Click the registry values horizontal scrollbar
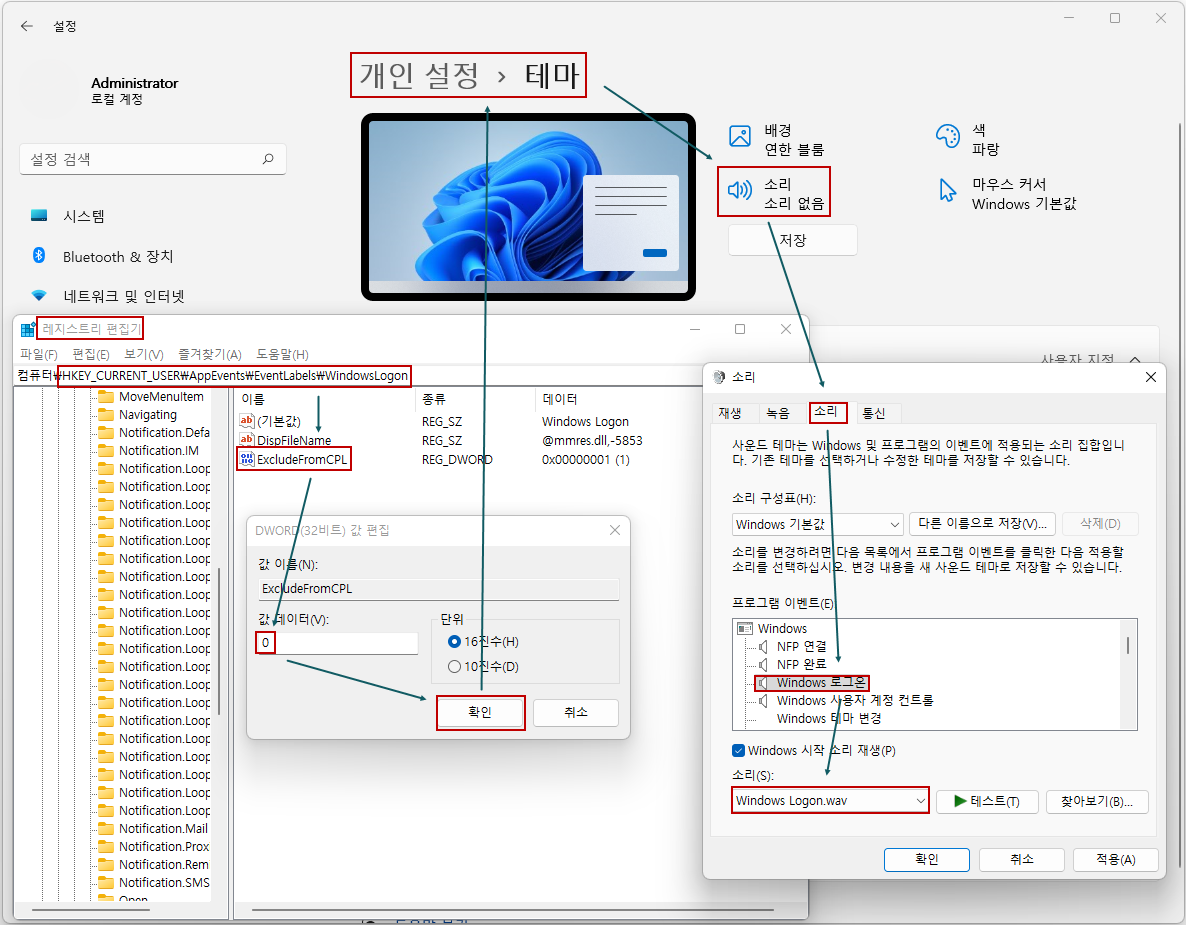1186x925 pixels. tap(512, 909)
